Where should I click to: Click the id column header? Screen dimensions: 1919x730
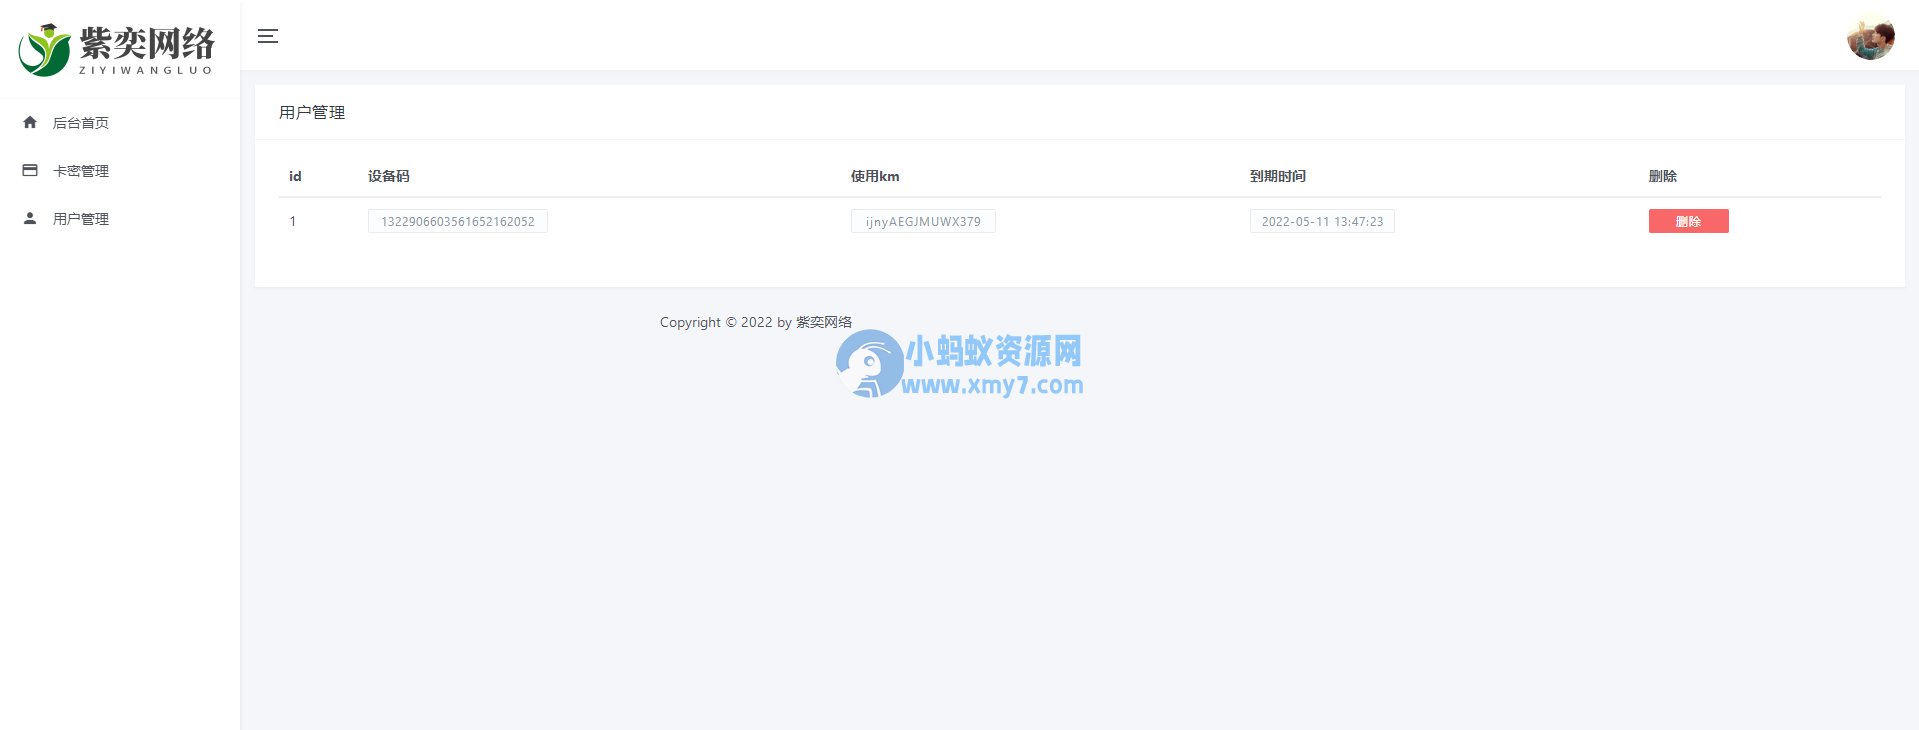[295, 176]
